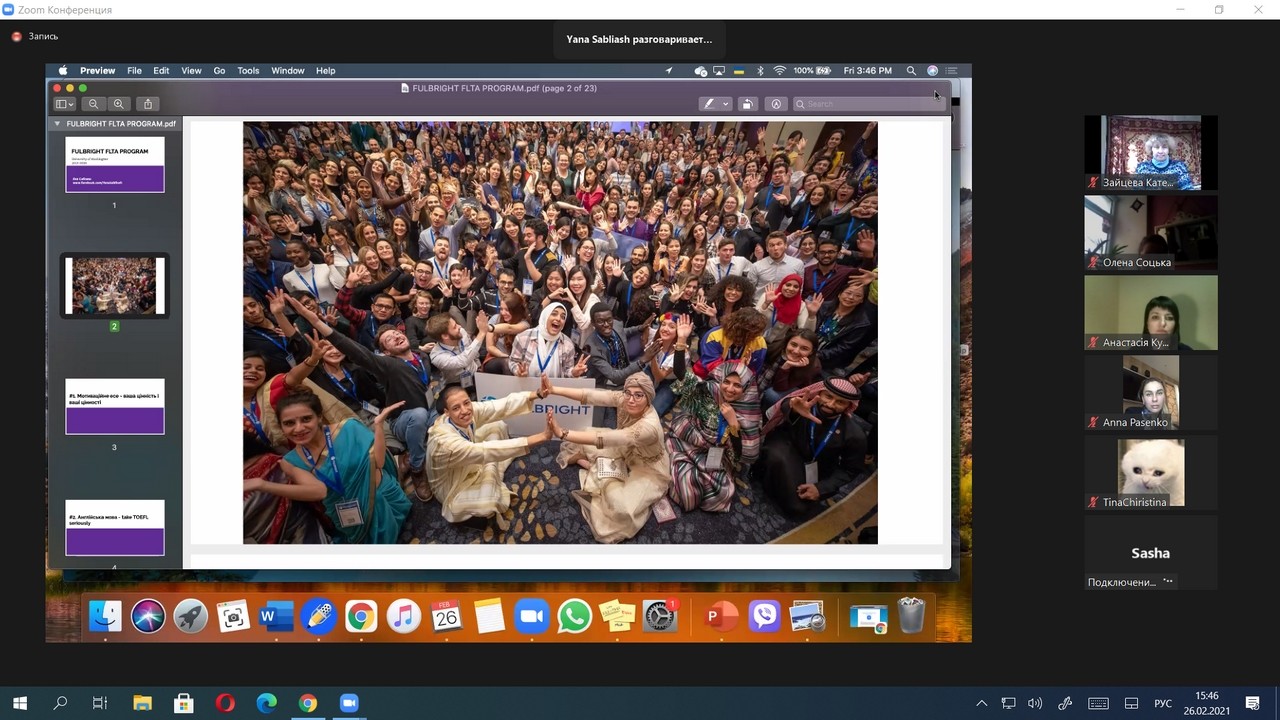Open the sidebar view options dropdown

[x=65, y=104]
